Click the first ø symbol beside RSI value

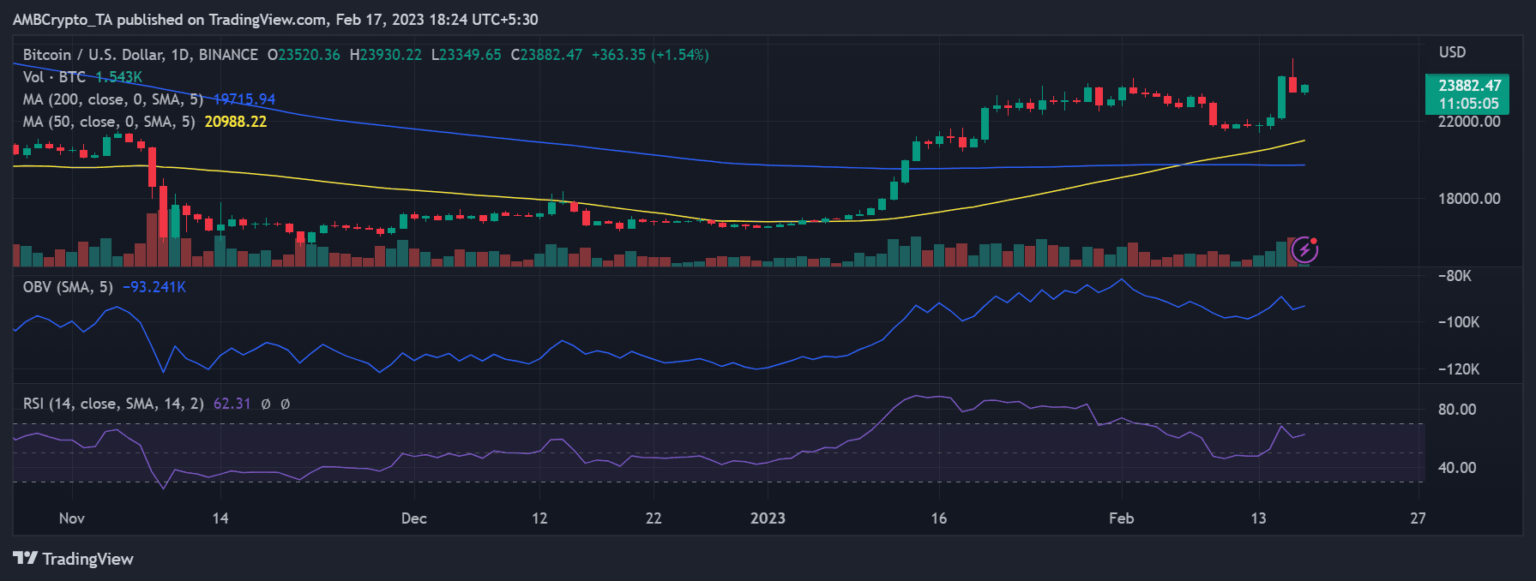267,404
